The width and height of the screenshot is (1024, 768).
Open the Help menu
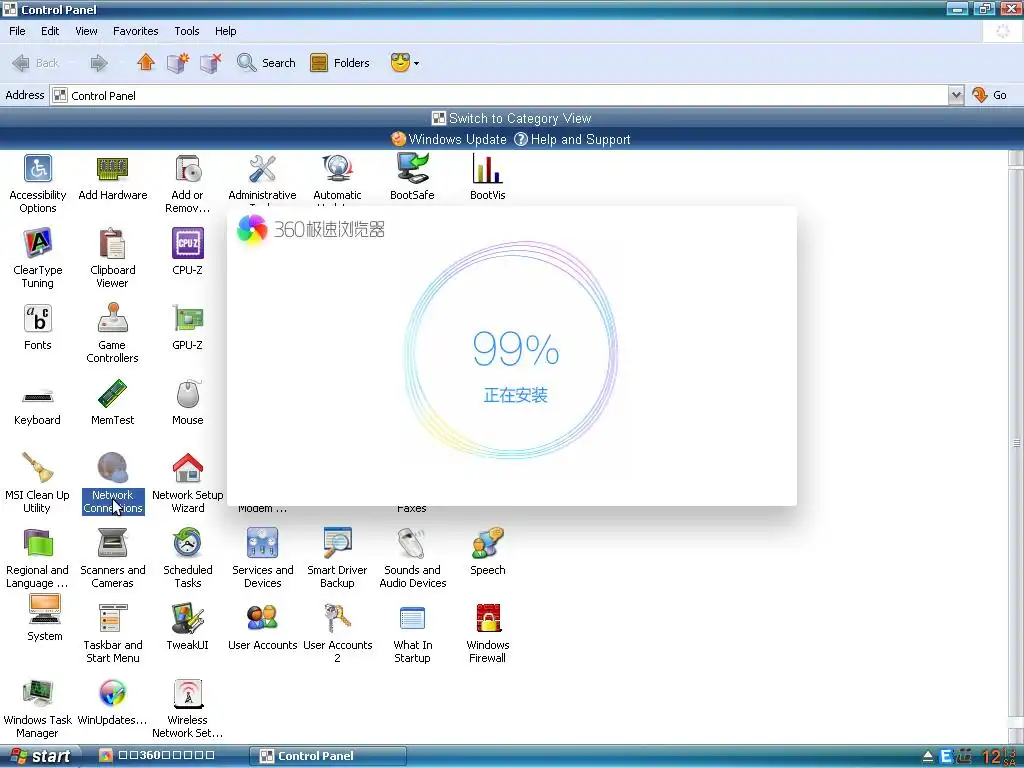pos(225,31)
